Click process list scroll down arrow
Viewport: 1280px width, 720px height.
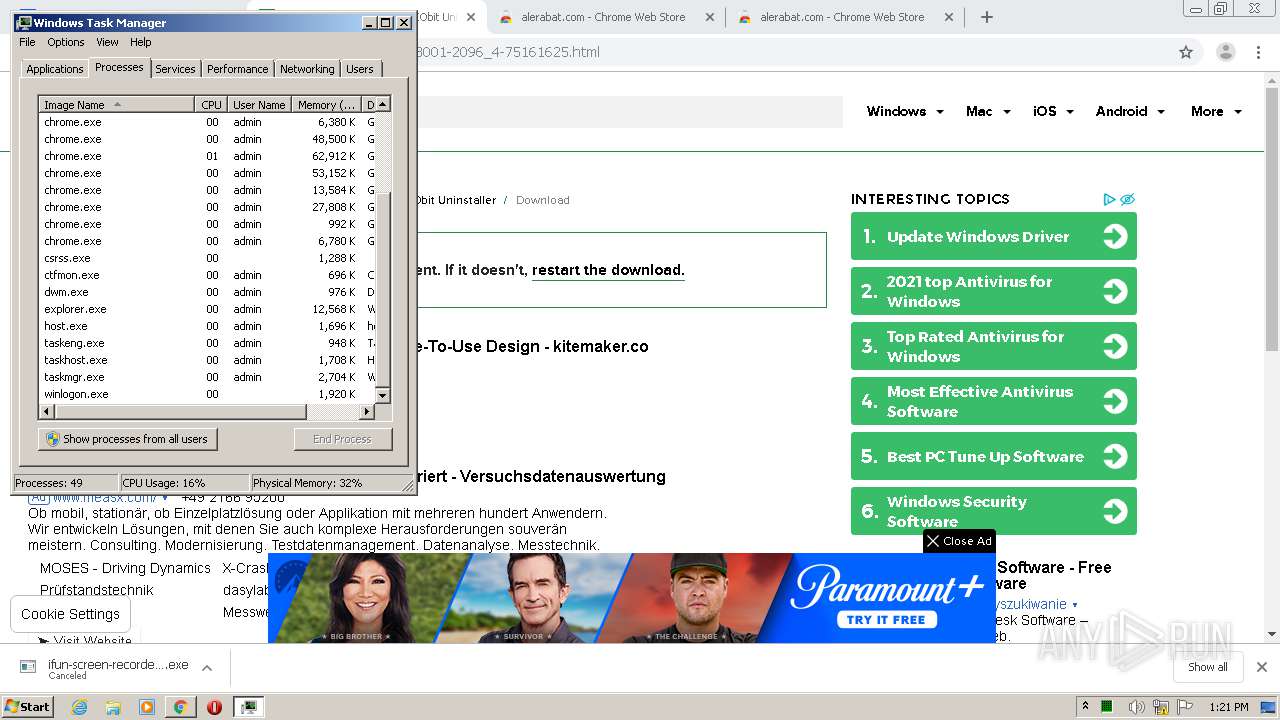point(382,397)
